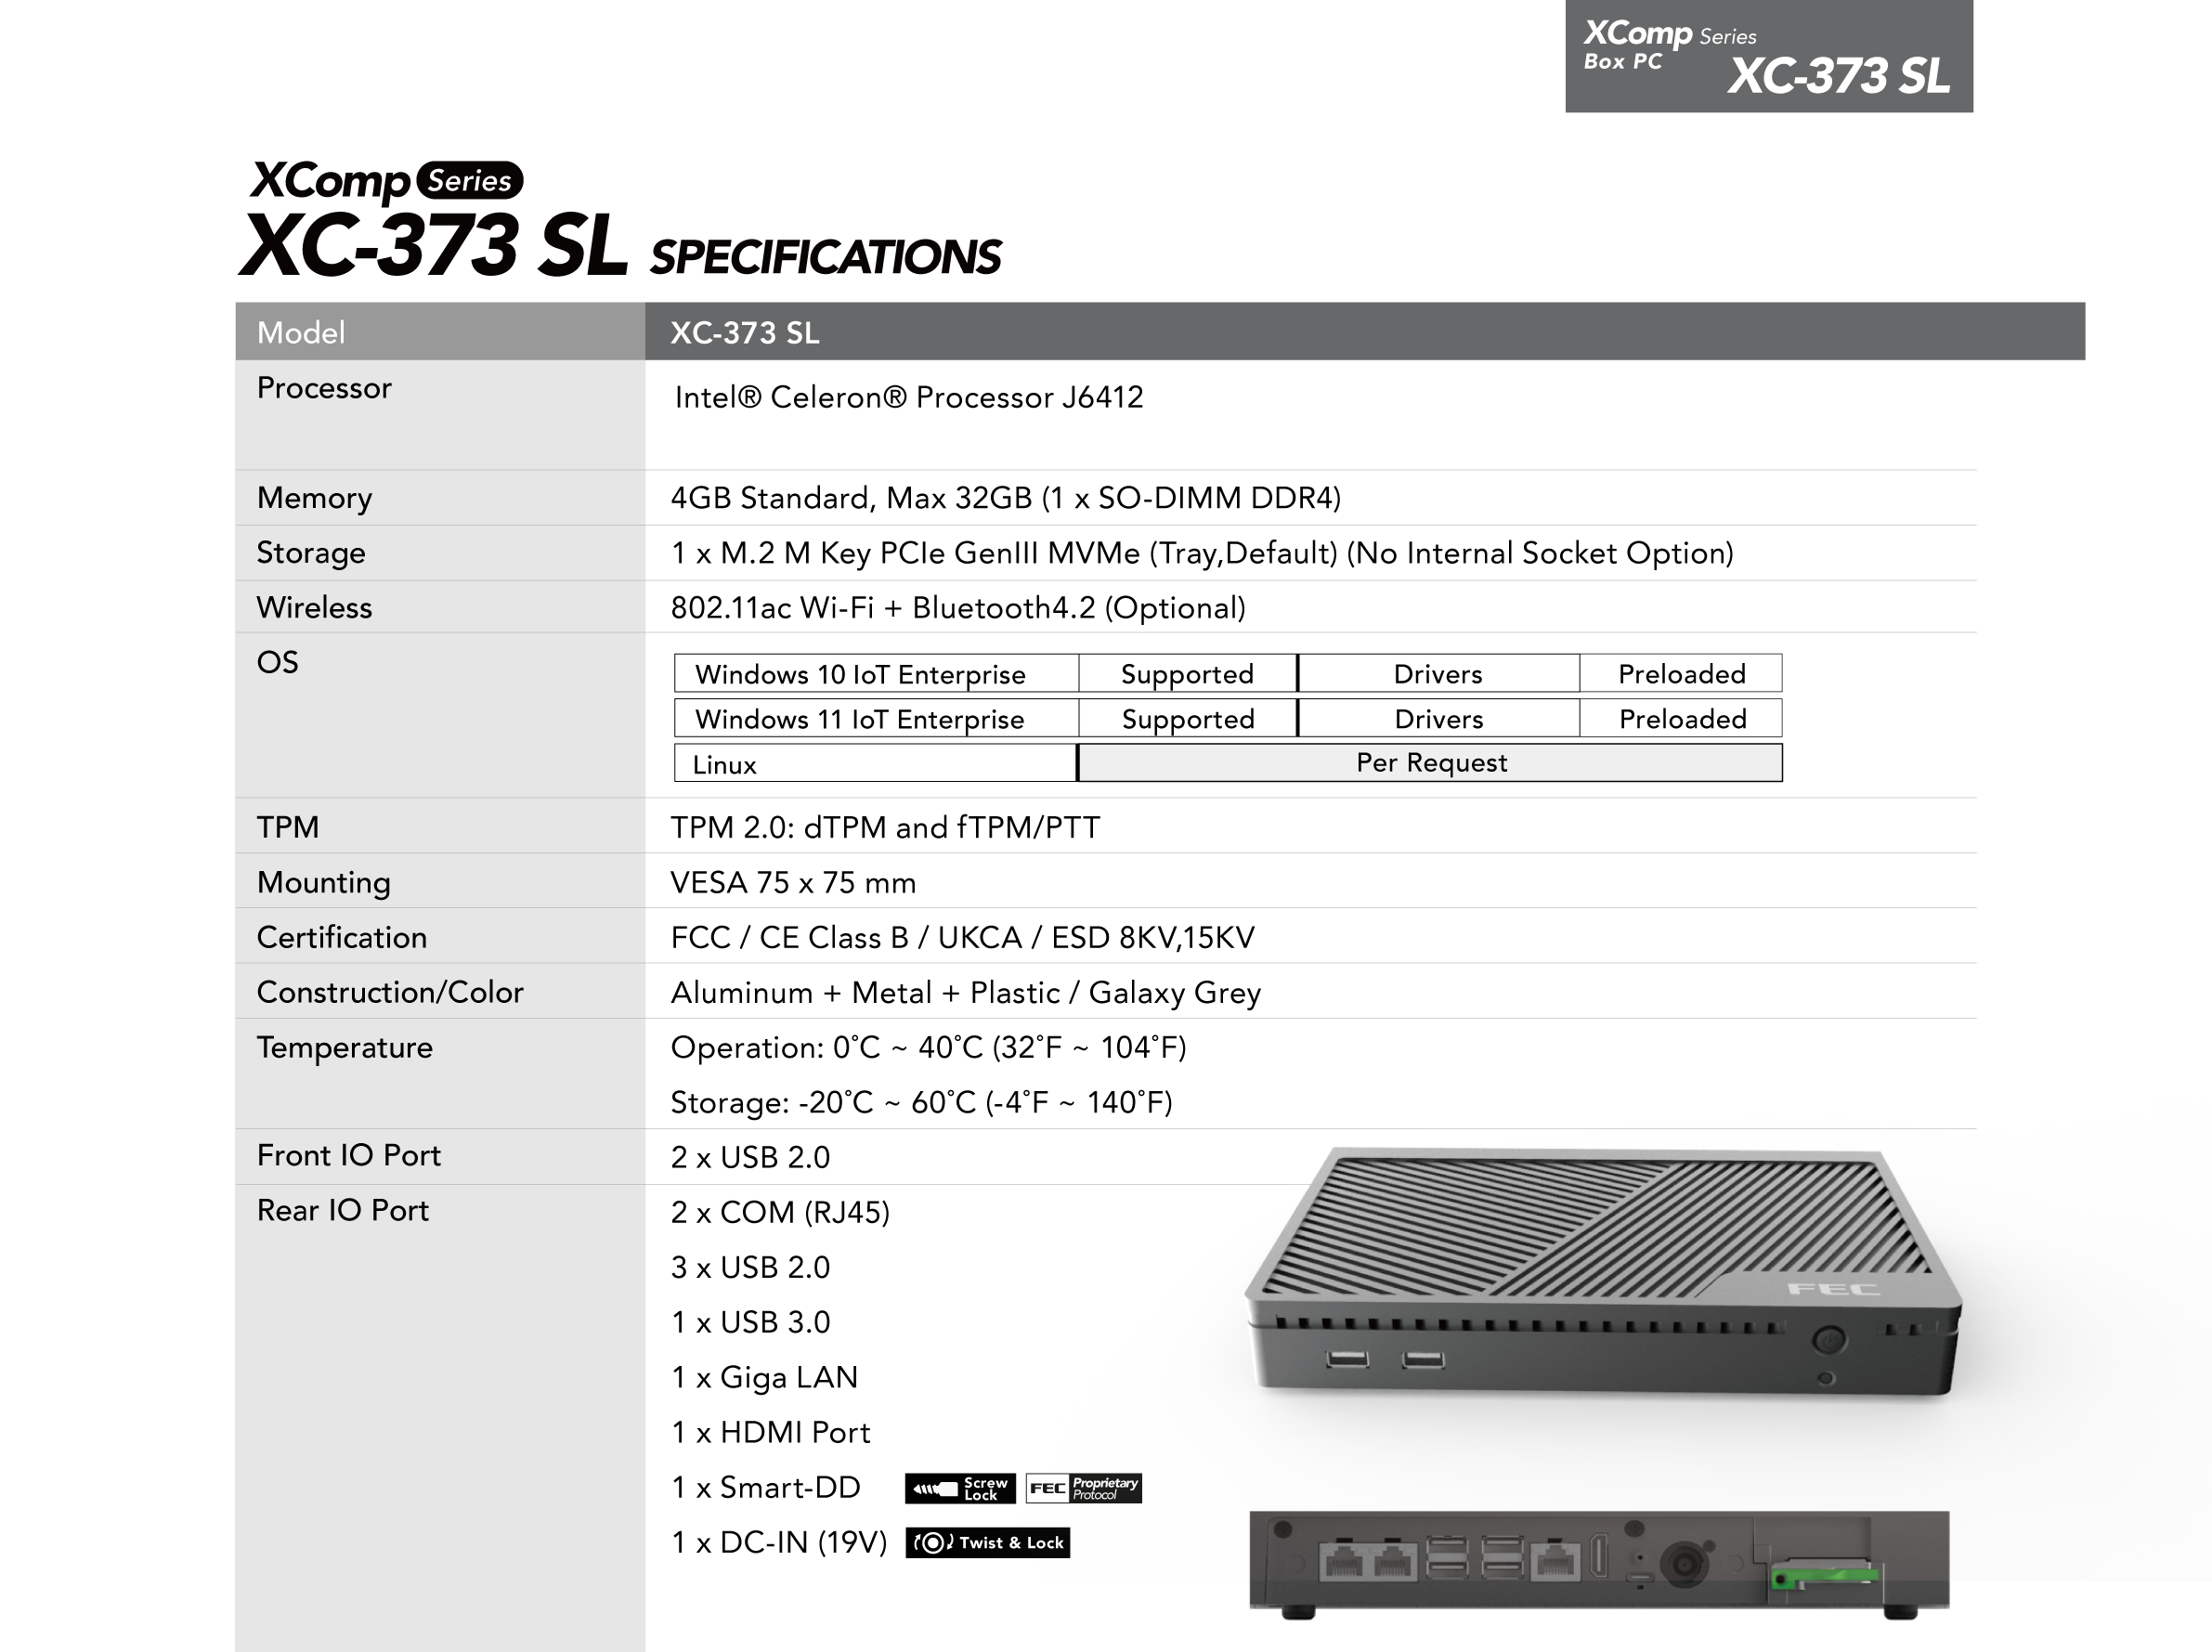Click Drivers in the Windows 10 row
The image size is (2212, 1652).
click(1438, 673)
